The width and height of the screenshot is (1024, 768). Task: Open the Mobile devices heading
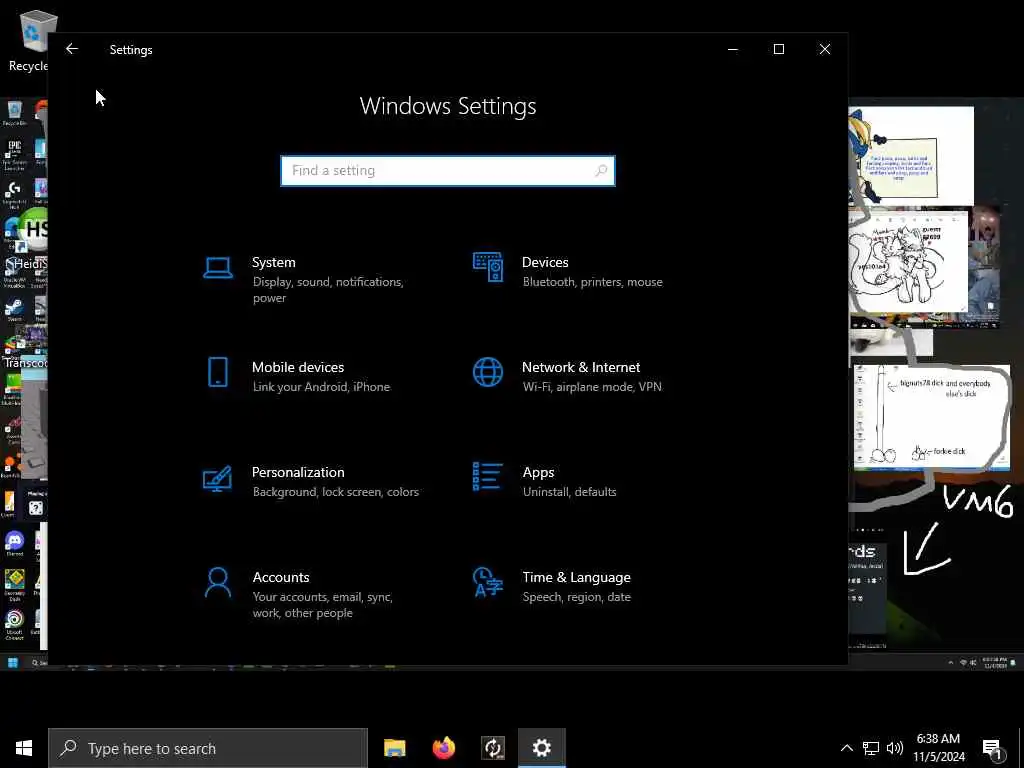(x=298, y=367)
